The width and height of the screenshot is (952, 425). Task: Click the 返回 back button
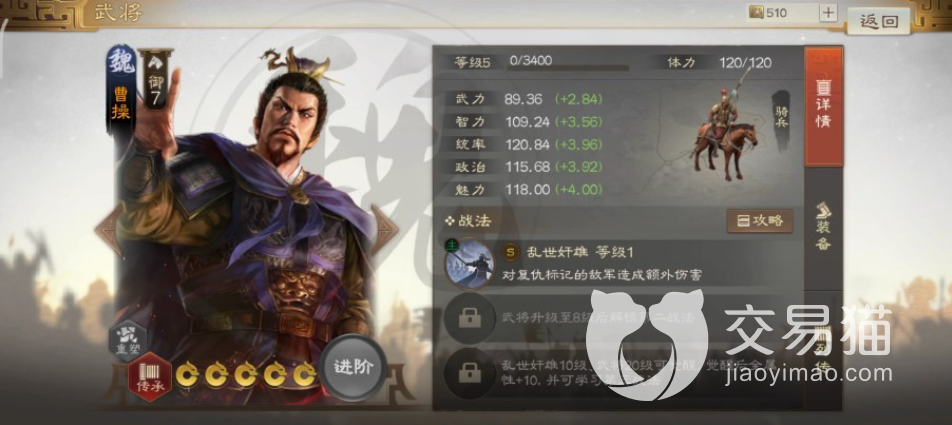(879, 21)
